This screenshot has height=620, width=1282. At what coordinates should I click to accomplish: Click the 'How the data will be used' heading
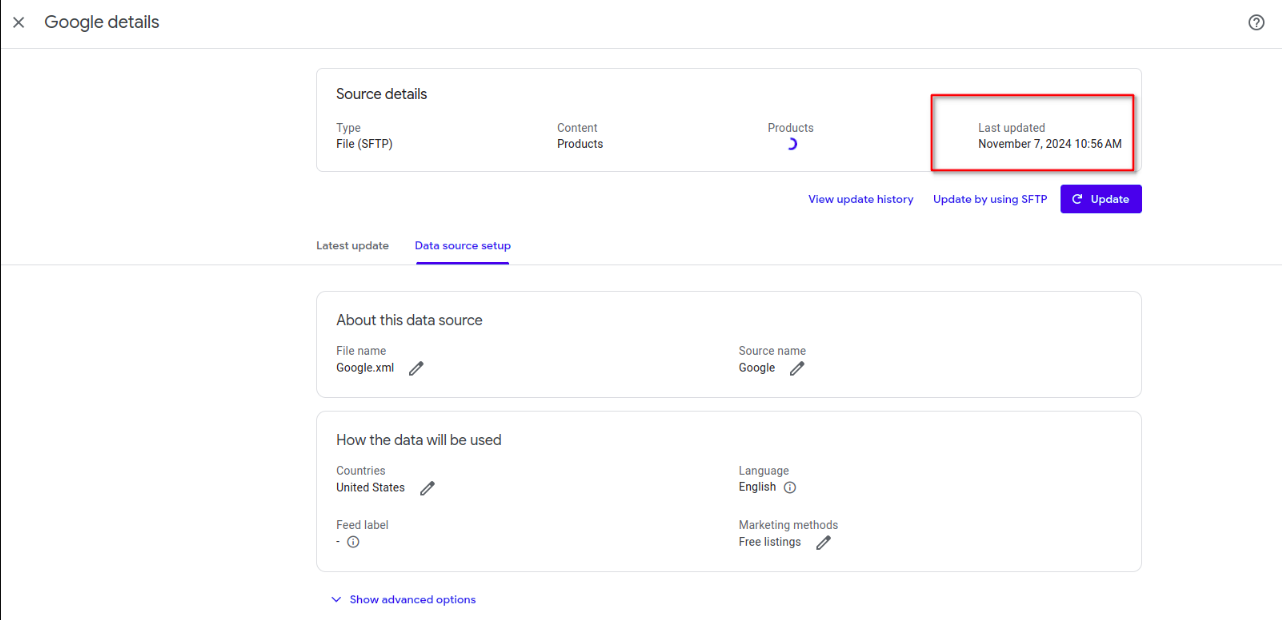point(419,440)
